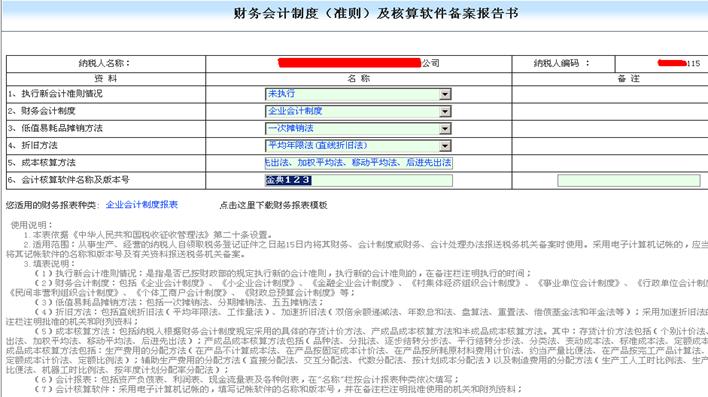Click the page title 财务会计制度（准则）及核算软件备案报告书
708x397 pixels.
pyautogui.click(x=376, y=13)
